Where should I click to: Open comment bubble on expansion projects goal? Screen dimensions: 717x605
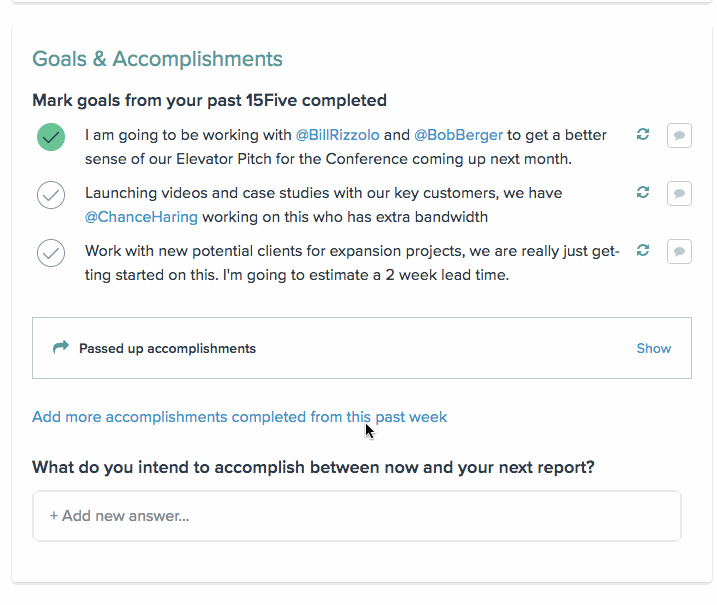679,252
